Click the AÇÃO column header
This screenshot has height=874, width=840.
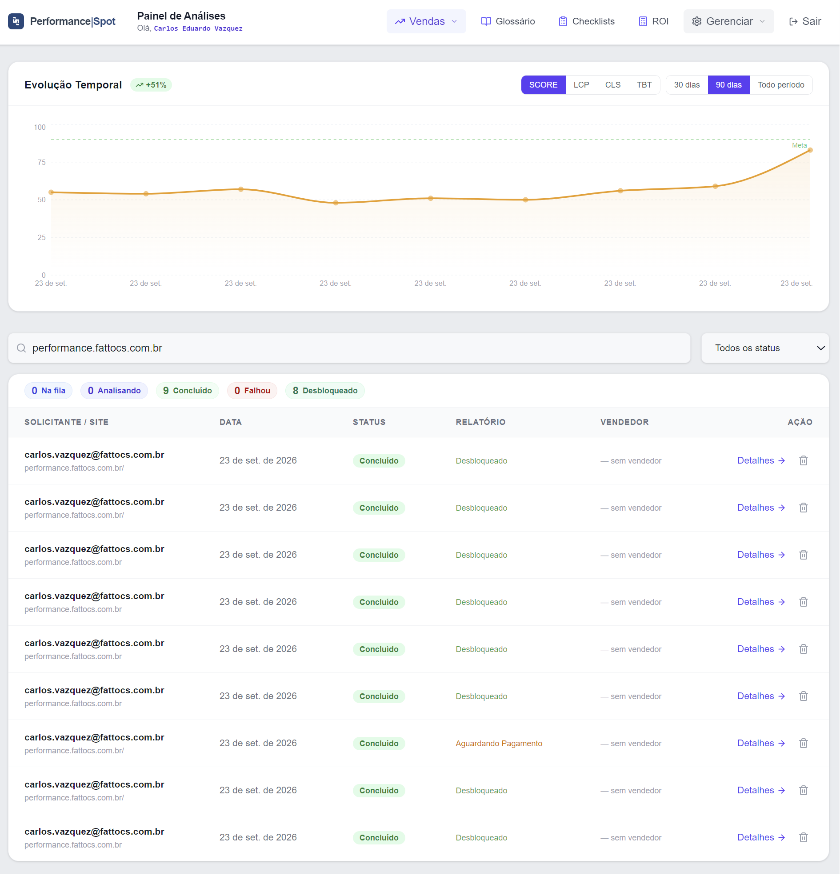click(x=800, y=422)
